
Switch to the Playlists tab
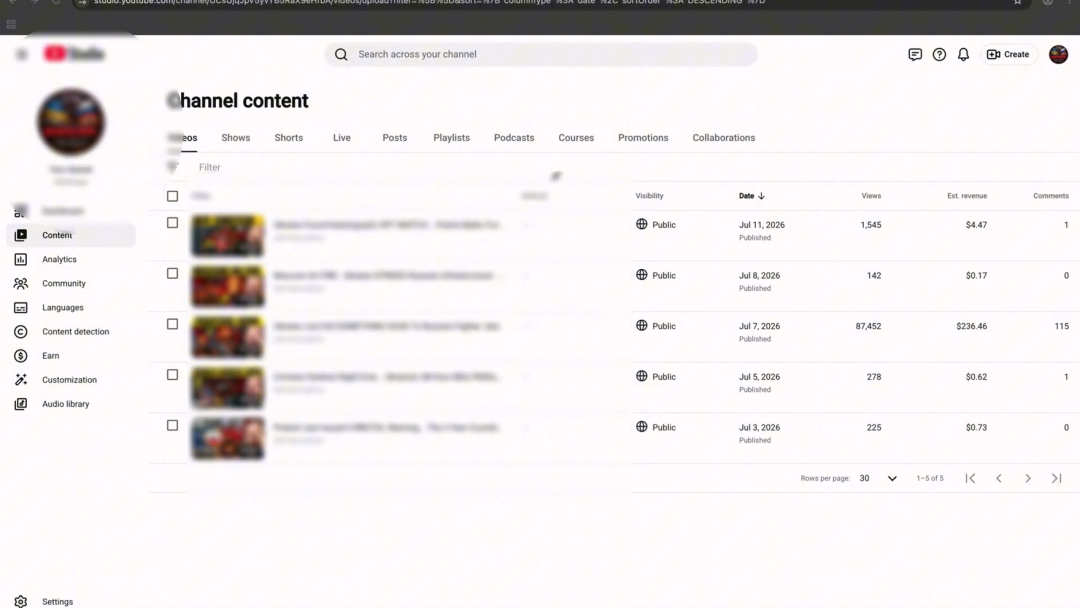point(451,138)
